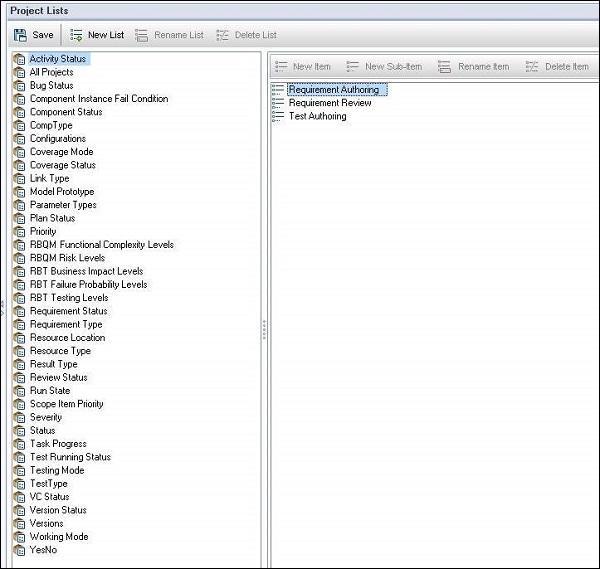Click the Delete List button

click(247, 35)
